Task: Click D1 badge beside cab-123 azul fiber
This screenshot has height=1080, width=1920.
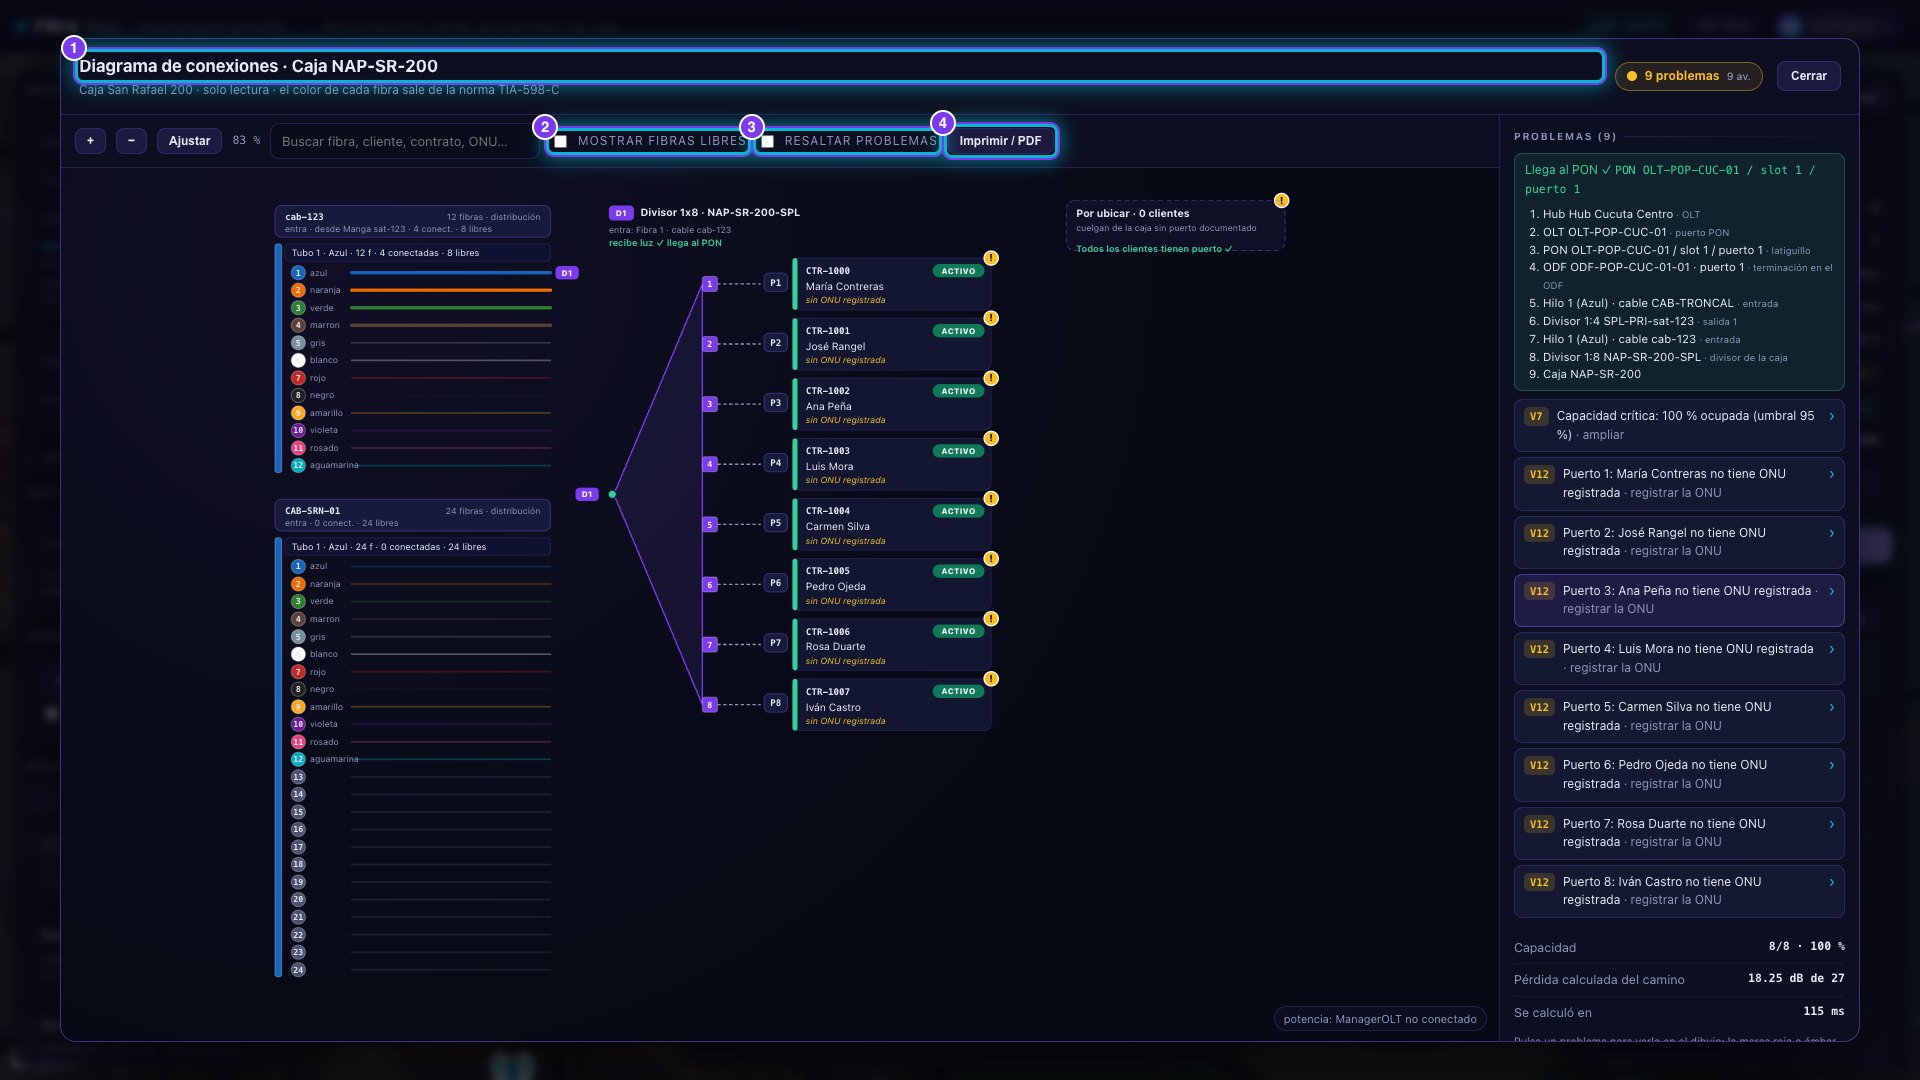Action: point(567,273)
